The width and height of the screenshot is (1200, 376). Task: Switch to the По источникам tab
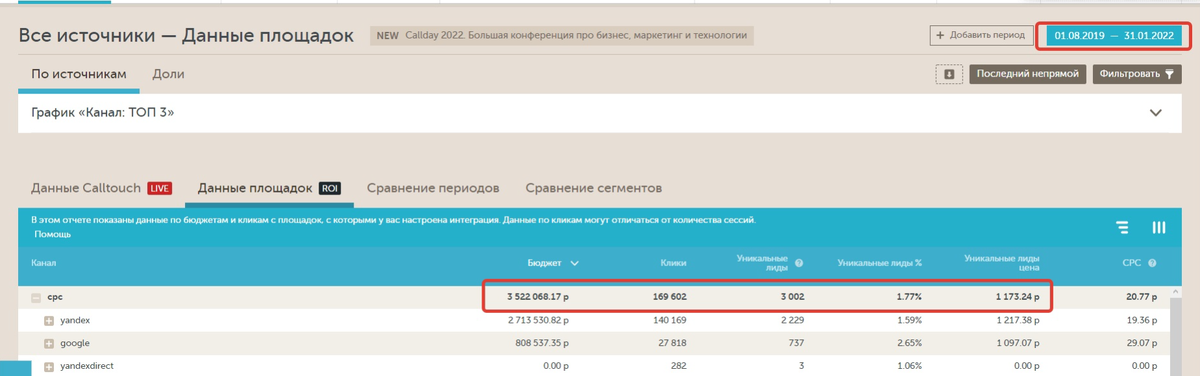tap(79, 74)
